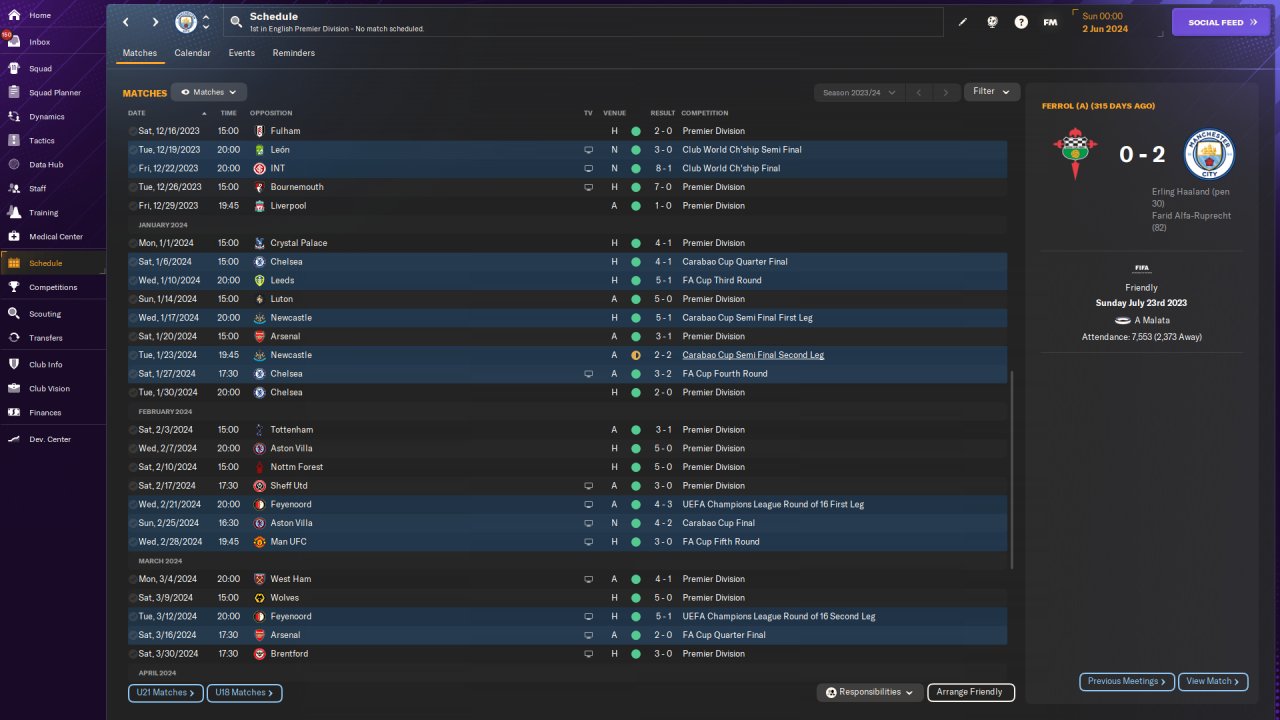Viewport: 1280px width, 720px height.
Task: Switch to the Matches tab
Action: coord(140,53)
